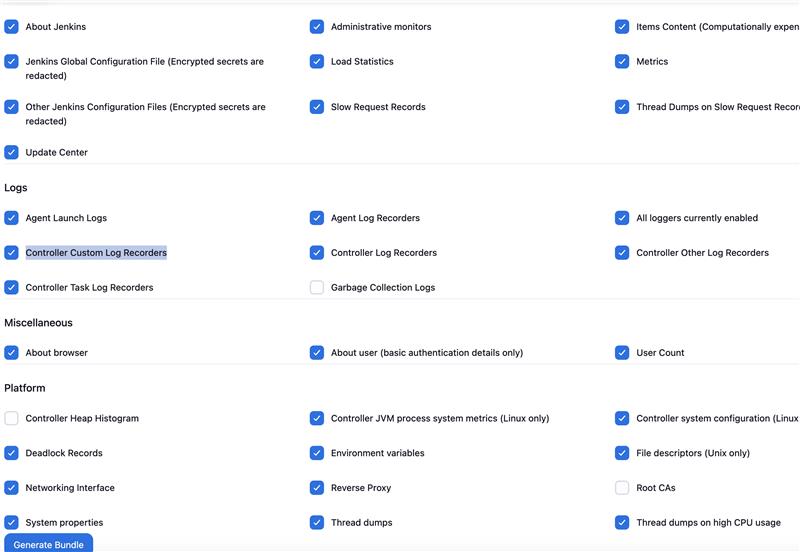Toggle Controller Custom Log Recorders checkbox
800x552 pixels.
click(x=11, y=253)
